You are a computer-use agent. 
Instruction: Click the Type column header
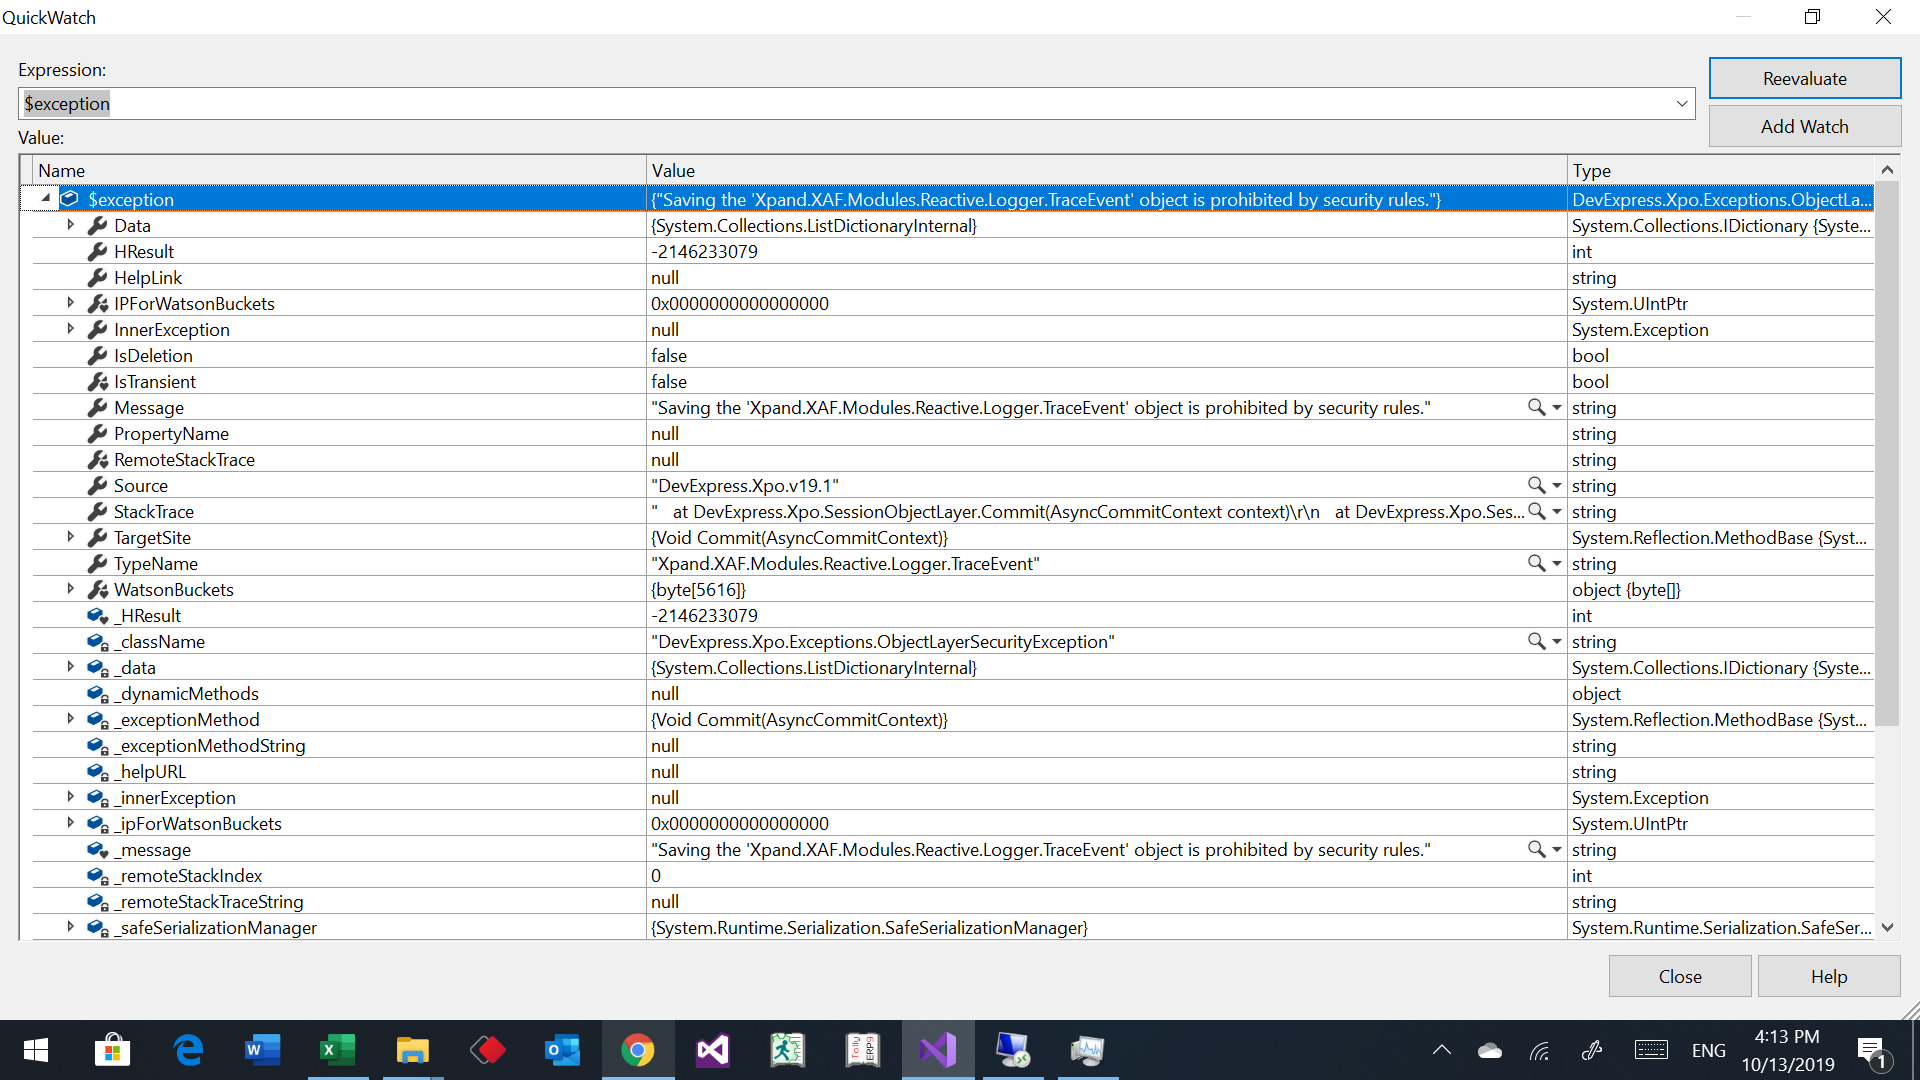(1720, 171)
